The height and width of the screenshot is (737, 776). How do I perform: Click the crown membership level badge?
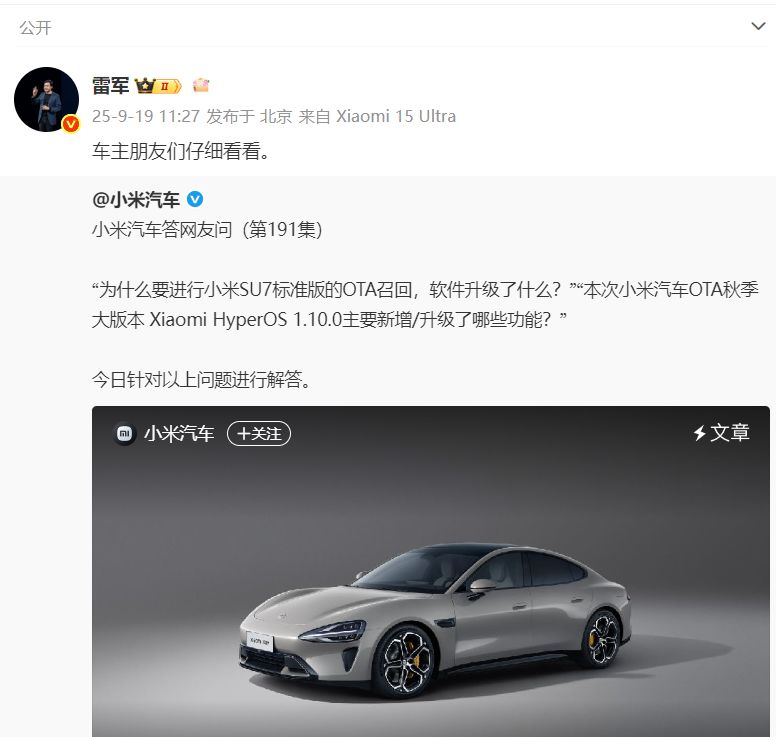[x=158, y=86]
